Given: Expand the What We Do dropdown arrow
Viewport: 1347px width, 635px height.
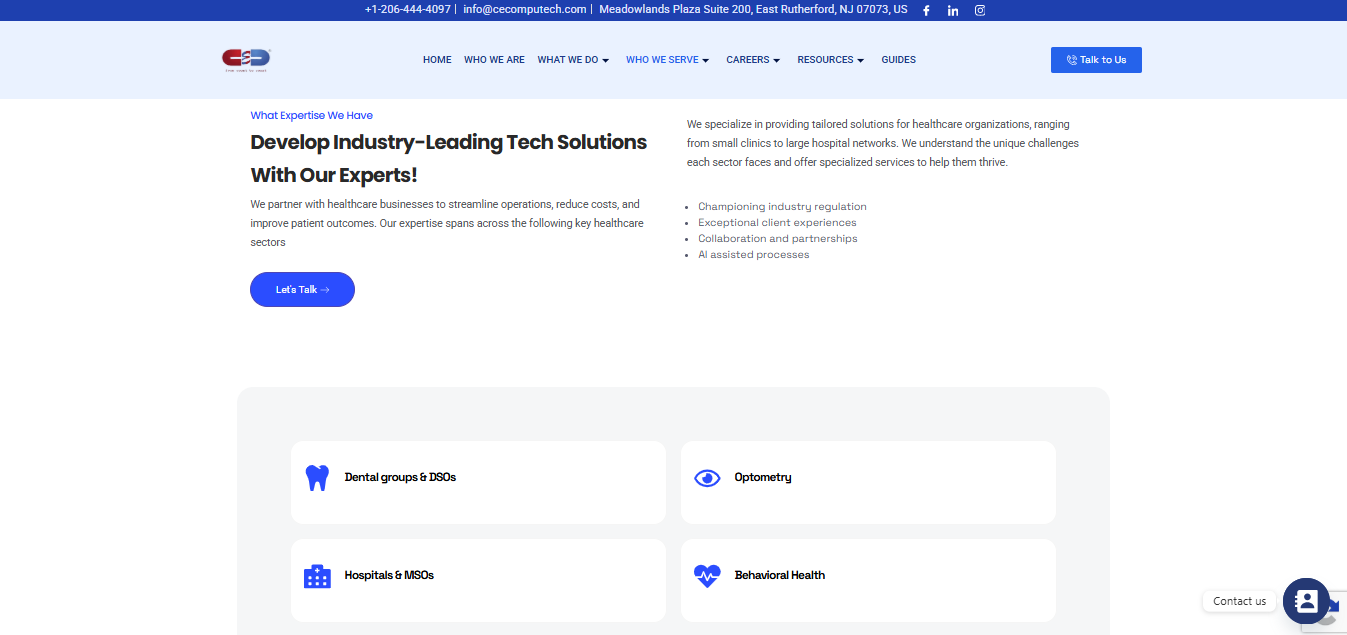Looking at the screenshot, I should pos(606,61).
